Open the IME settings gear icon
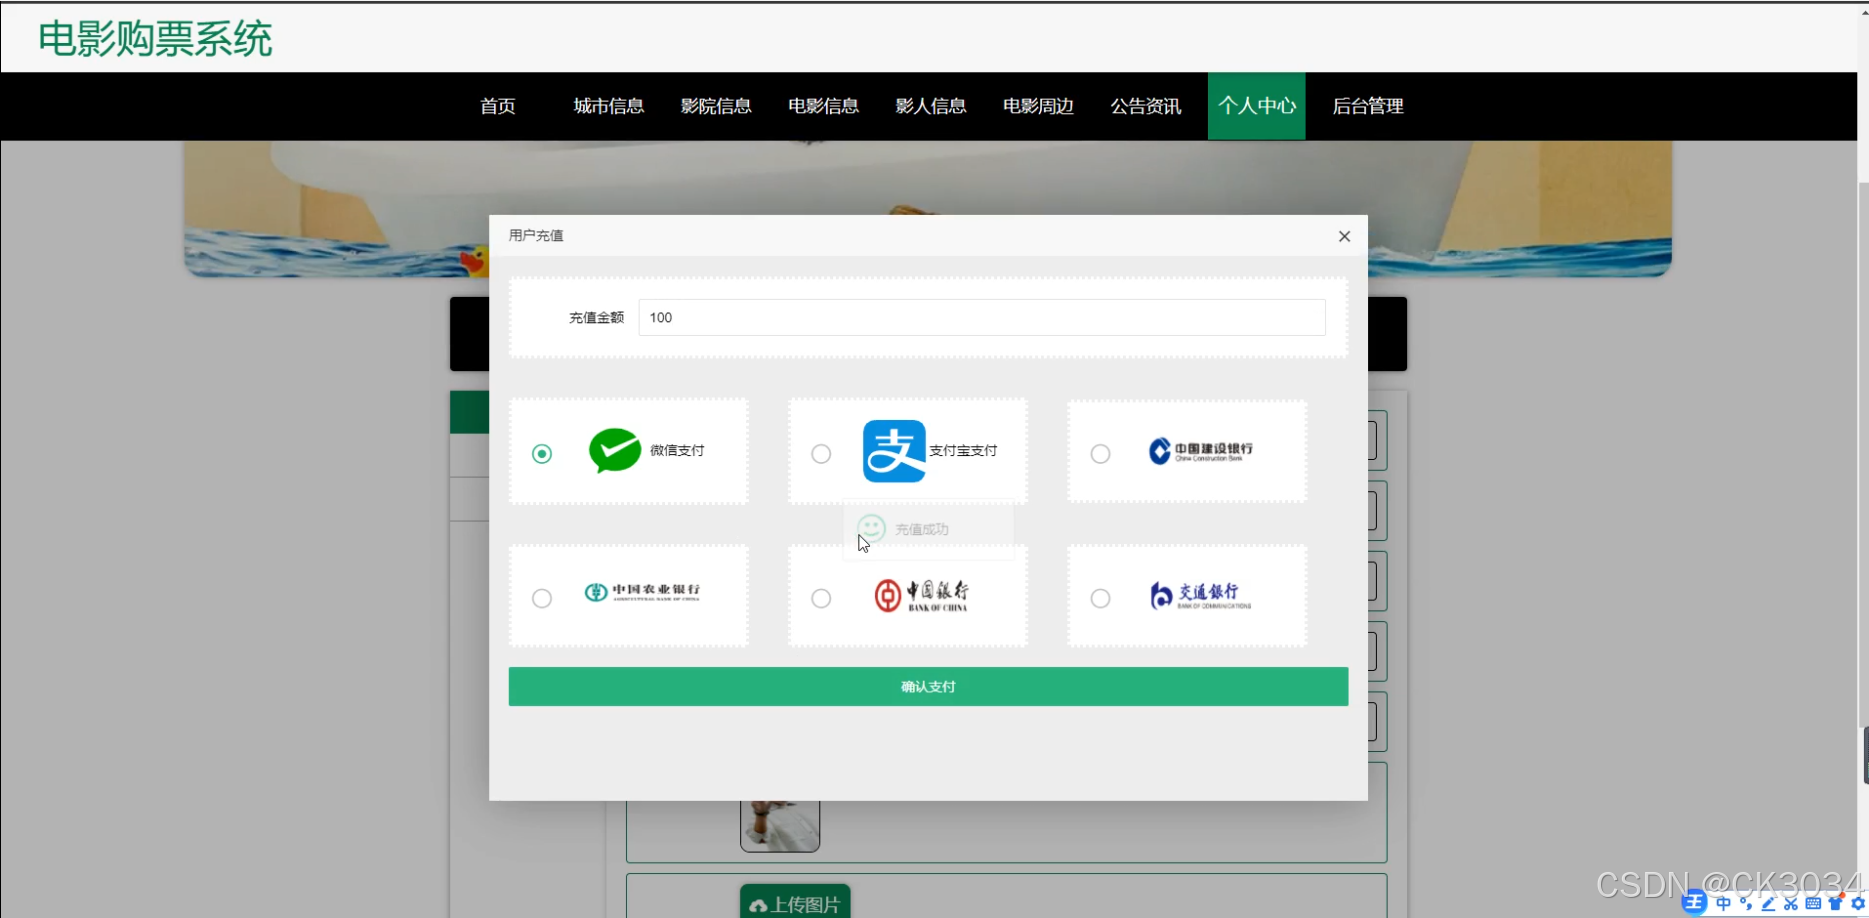Image resolution: width=1869 pixels, height=918 pixels. pos(1857,903)
